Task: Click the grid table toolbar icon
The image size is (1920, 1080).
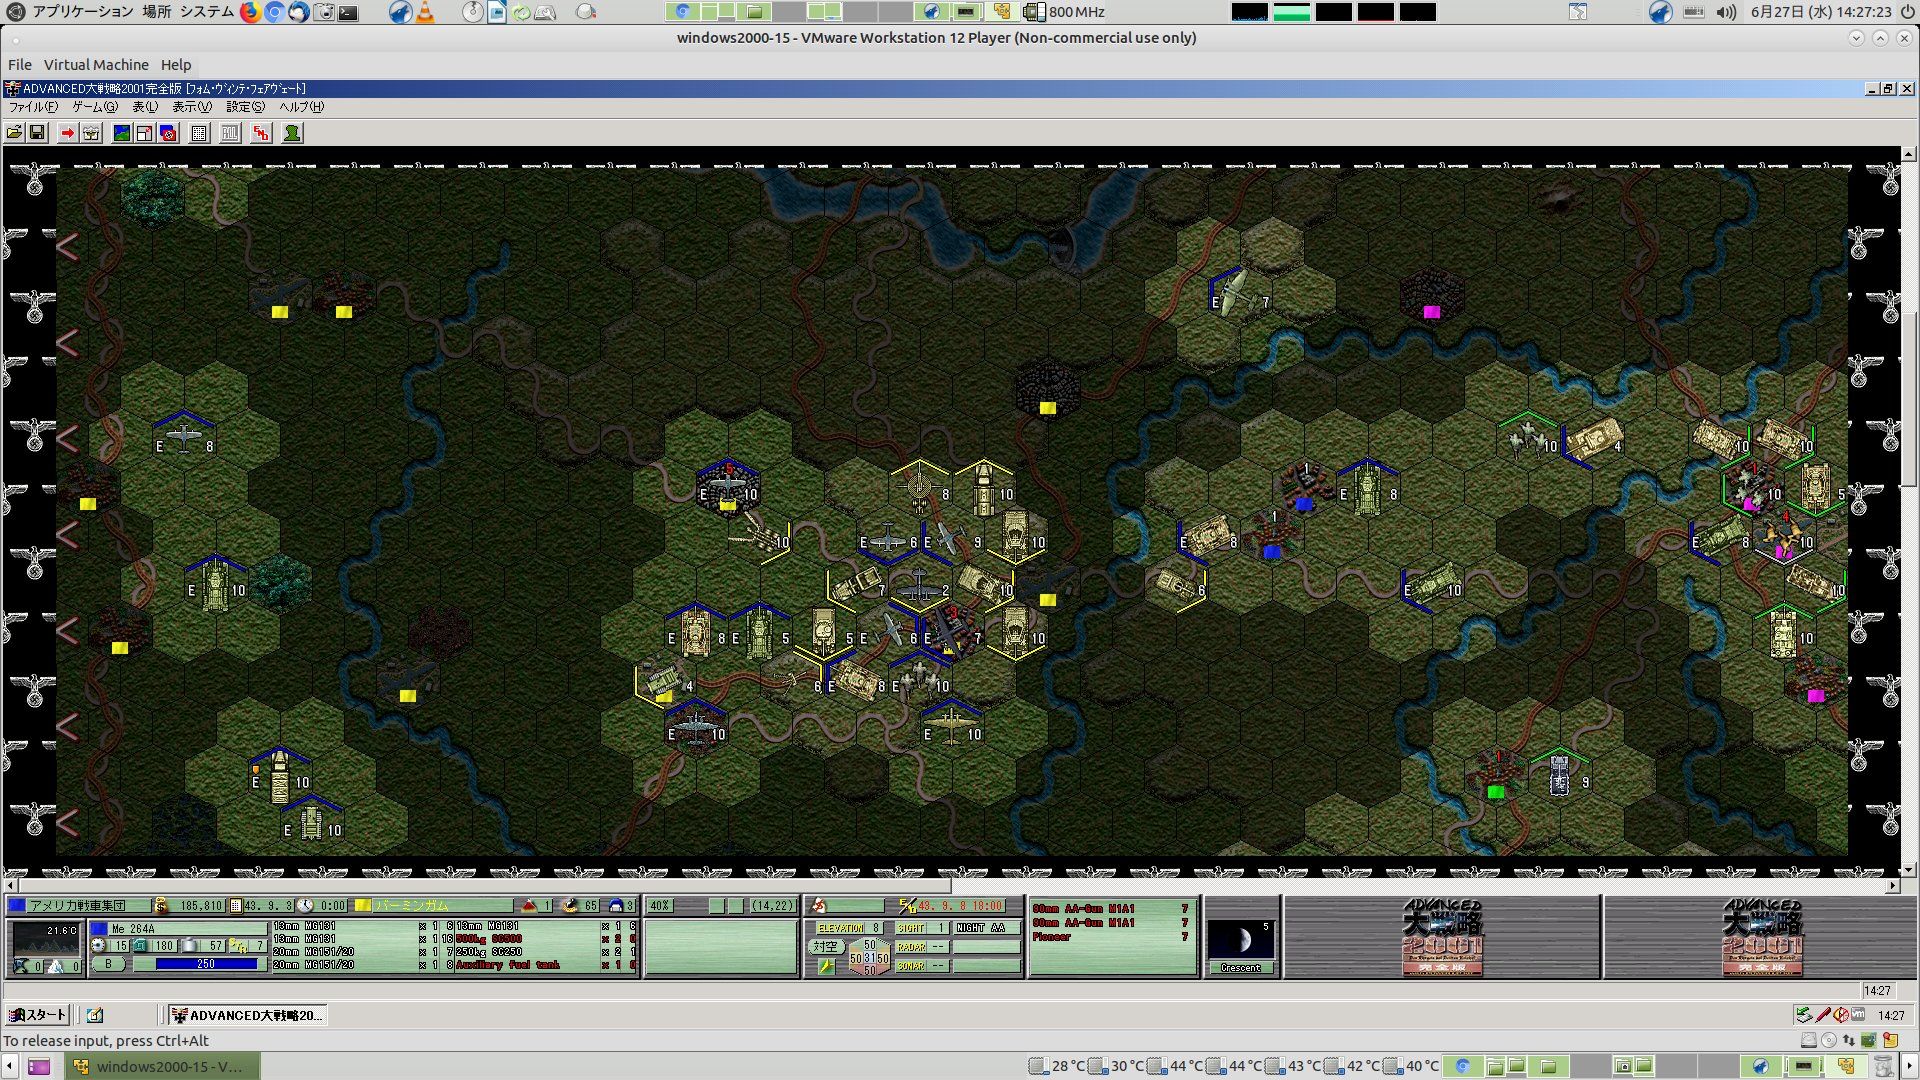Action: 199,133
